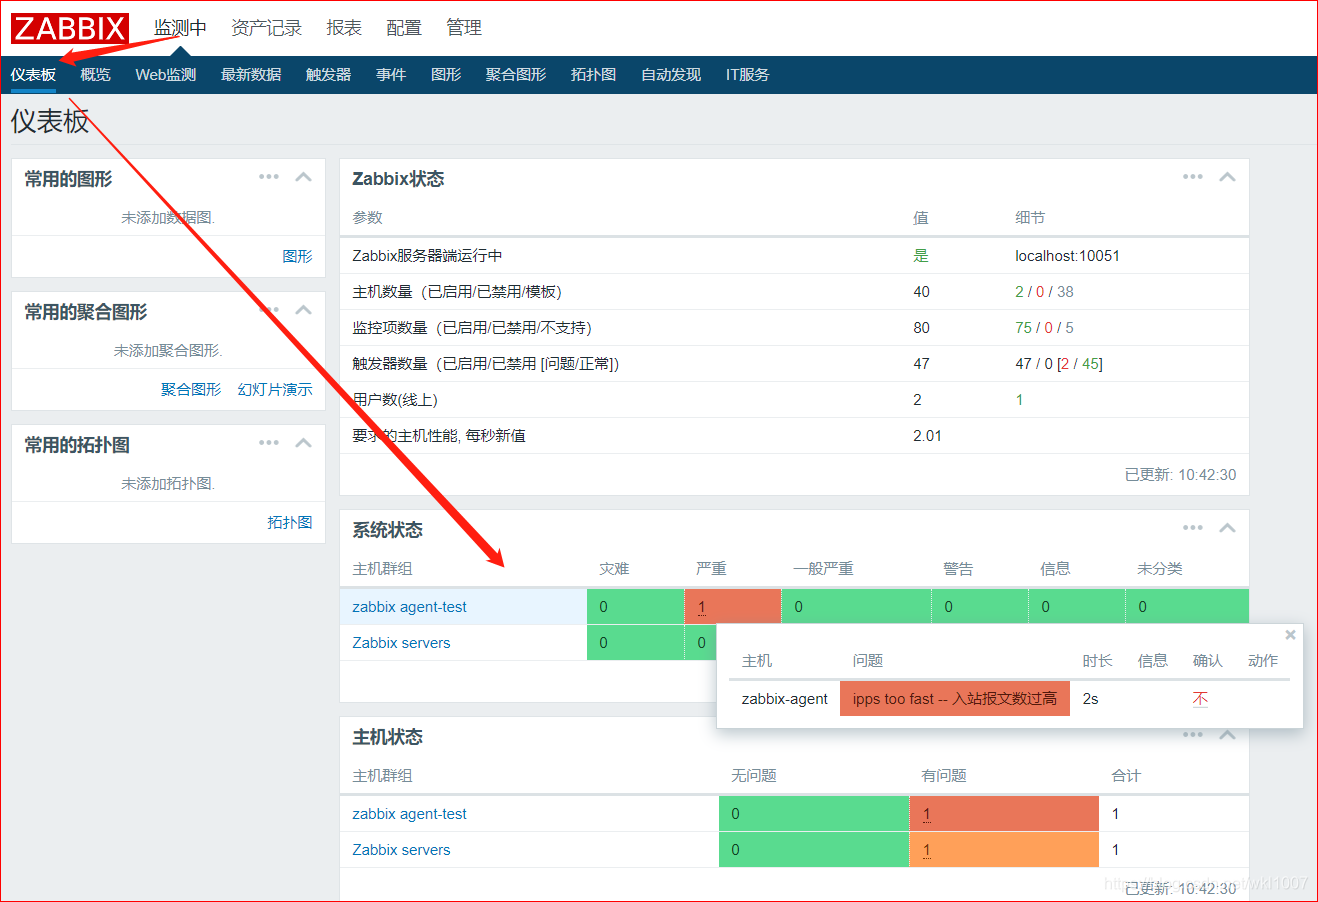Open the 自动发现 tab
1318x902 pixels.
[671, 75]
